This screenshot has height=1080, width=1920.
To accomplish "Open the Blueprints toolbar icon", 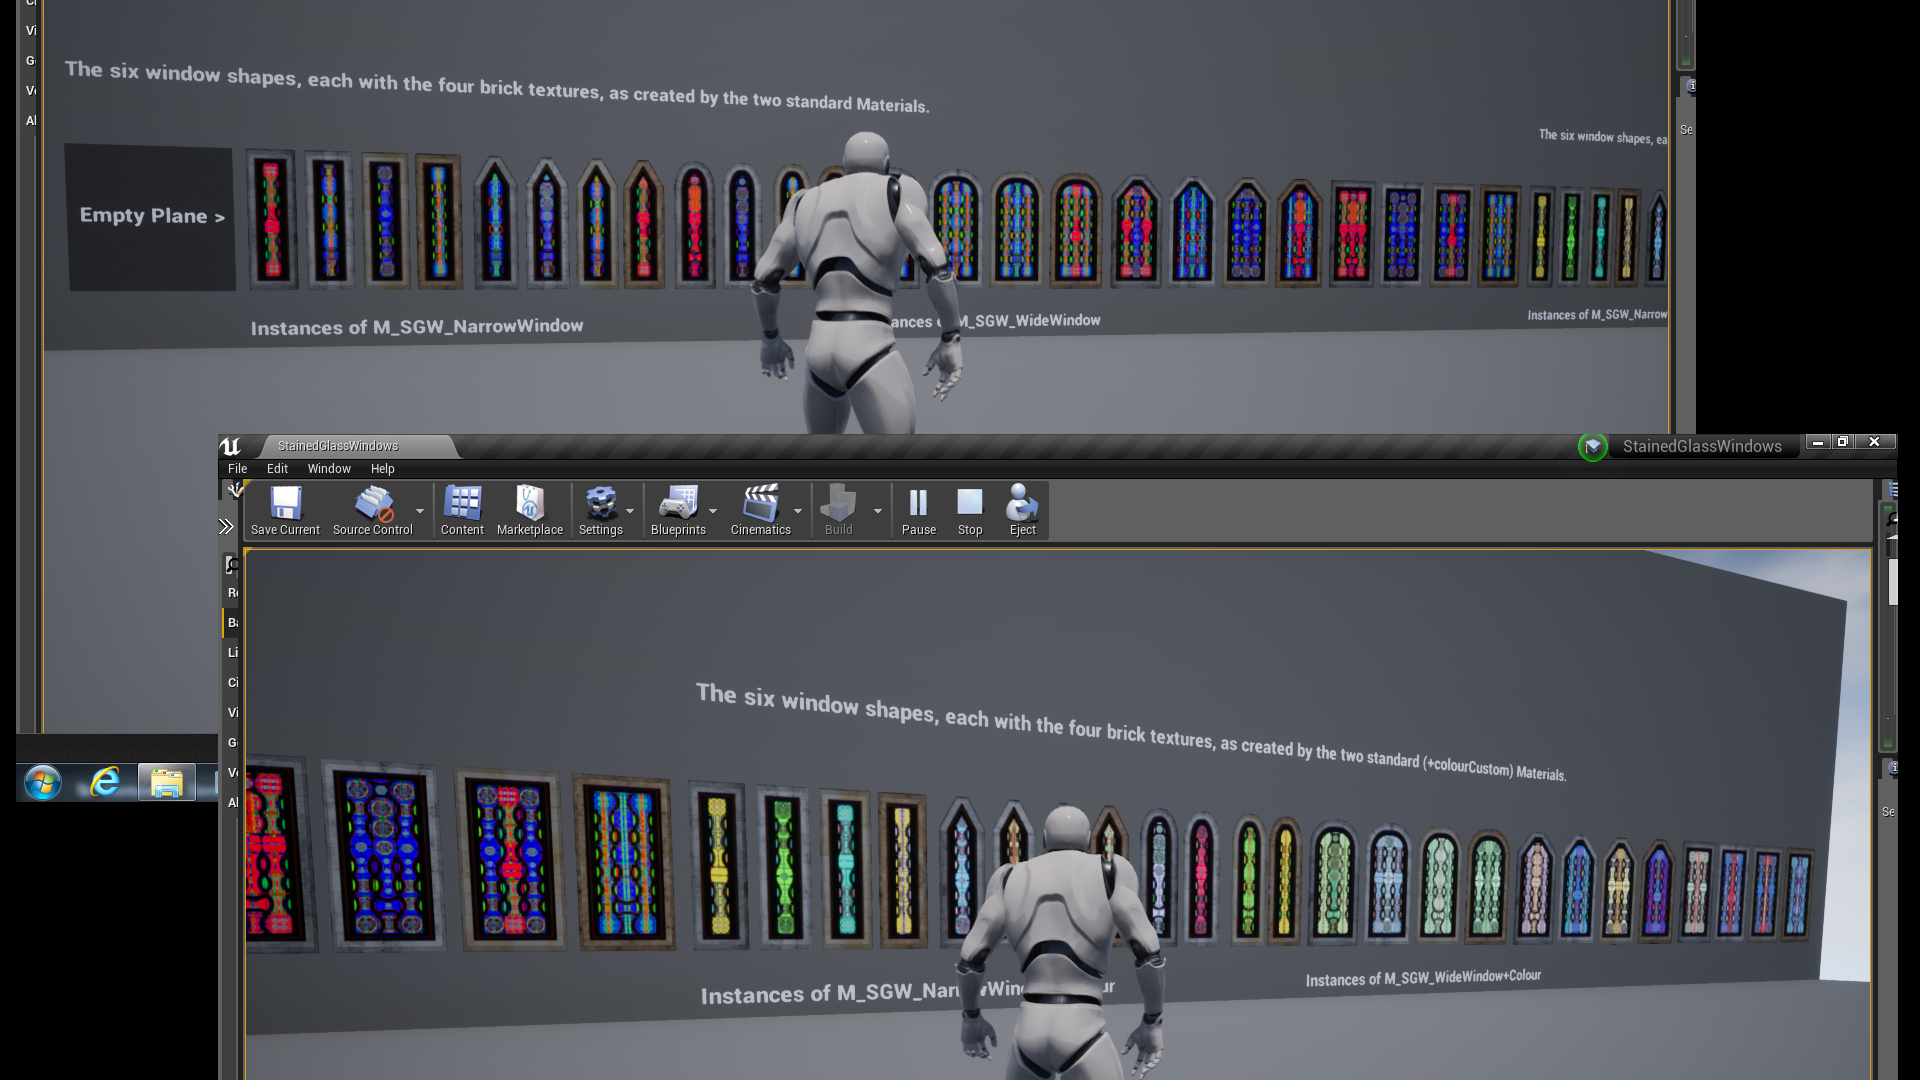I will click(679, 505).
